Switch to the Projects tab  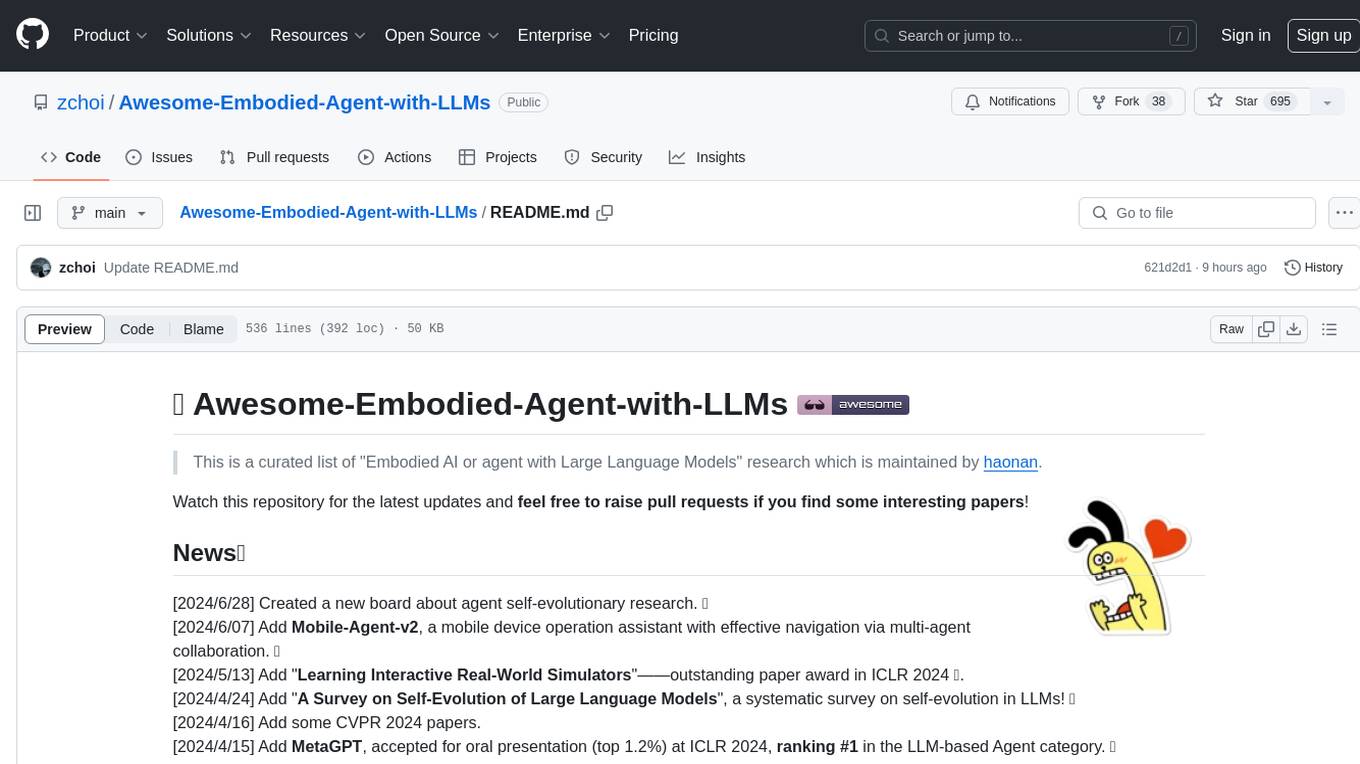(x=497, y=157)
